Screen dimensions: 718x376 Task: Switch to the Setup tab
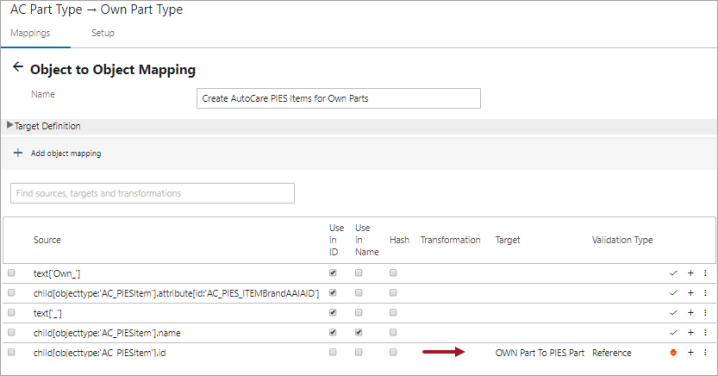103,33
